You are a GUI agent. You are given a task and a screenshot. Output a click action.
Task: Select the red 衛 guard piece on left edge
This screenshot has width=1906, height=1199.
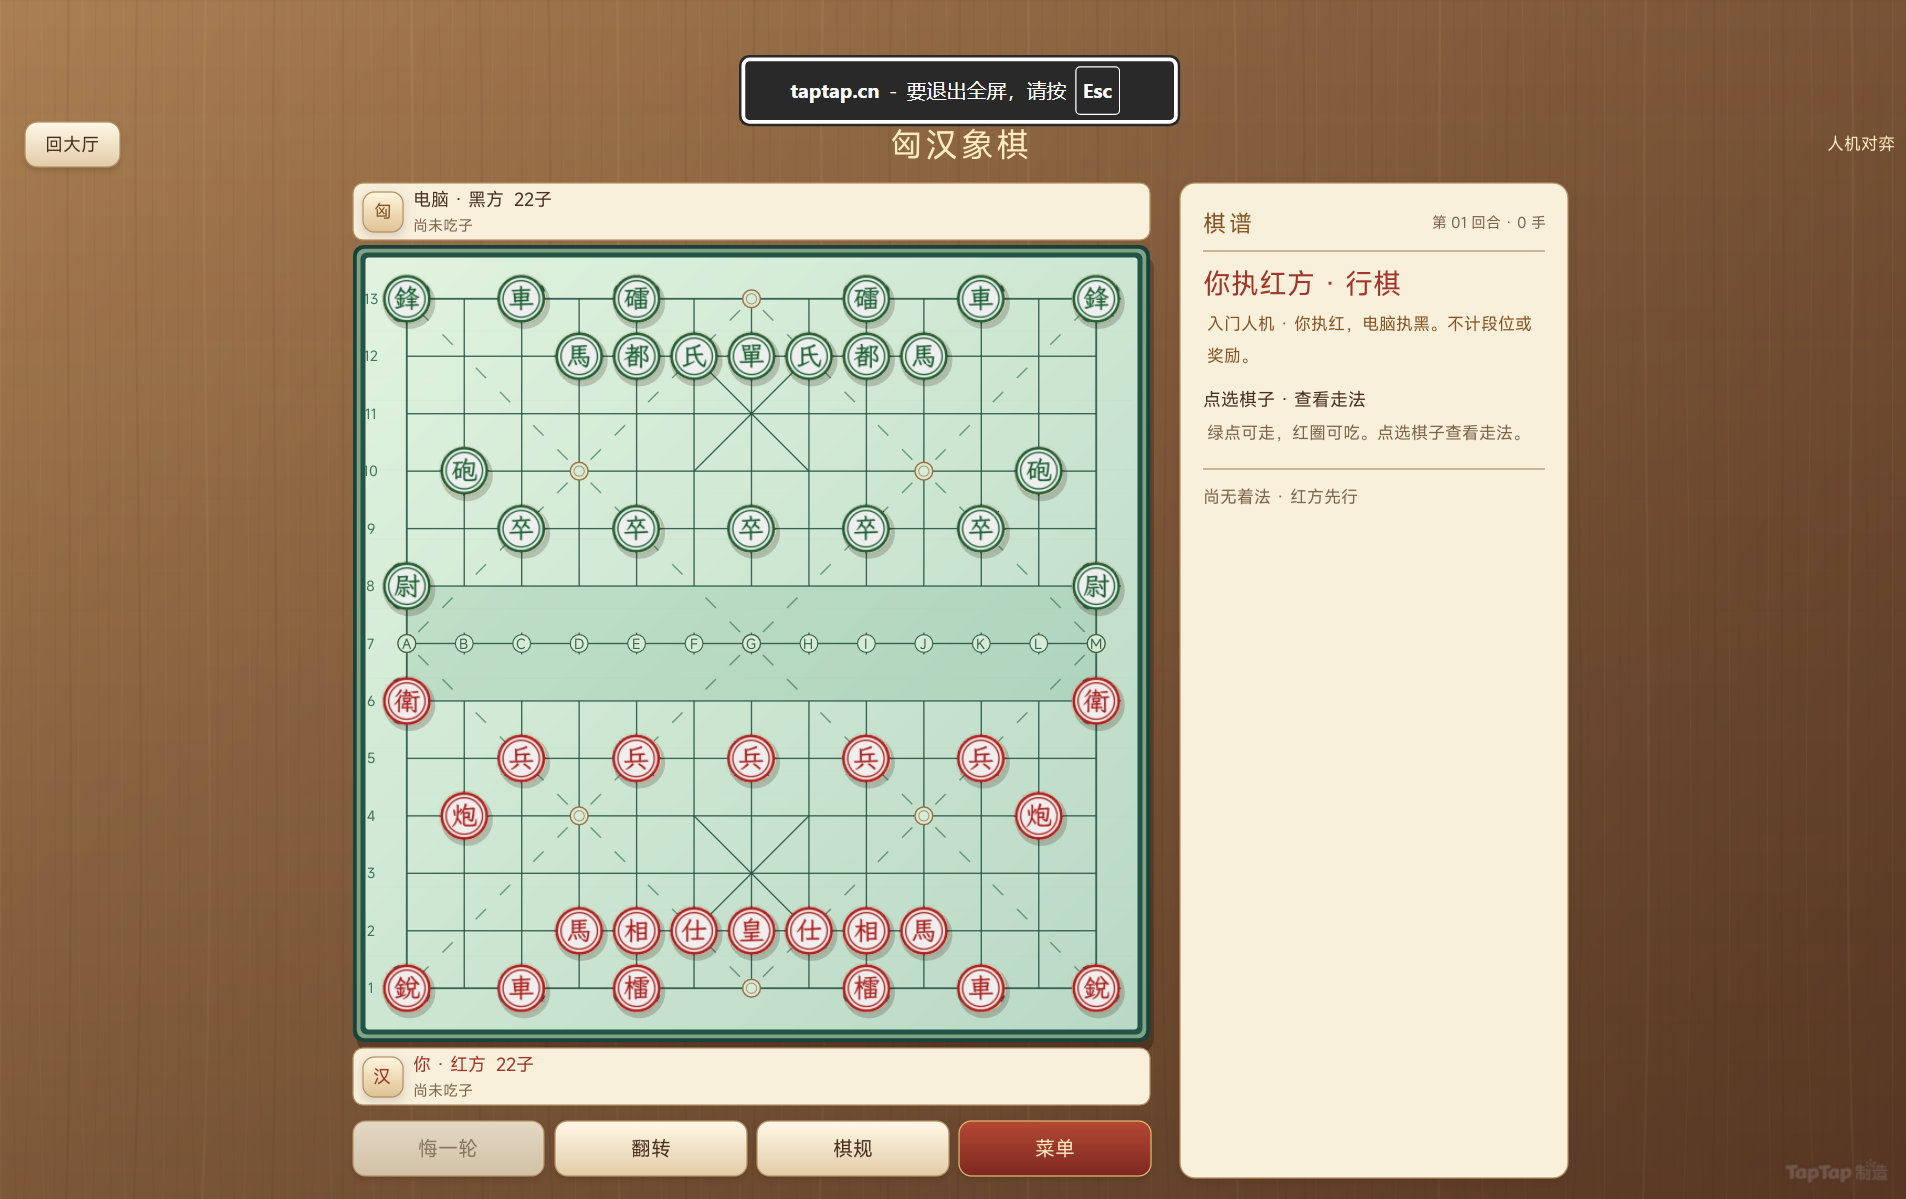click(407, 701)
